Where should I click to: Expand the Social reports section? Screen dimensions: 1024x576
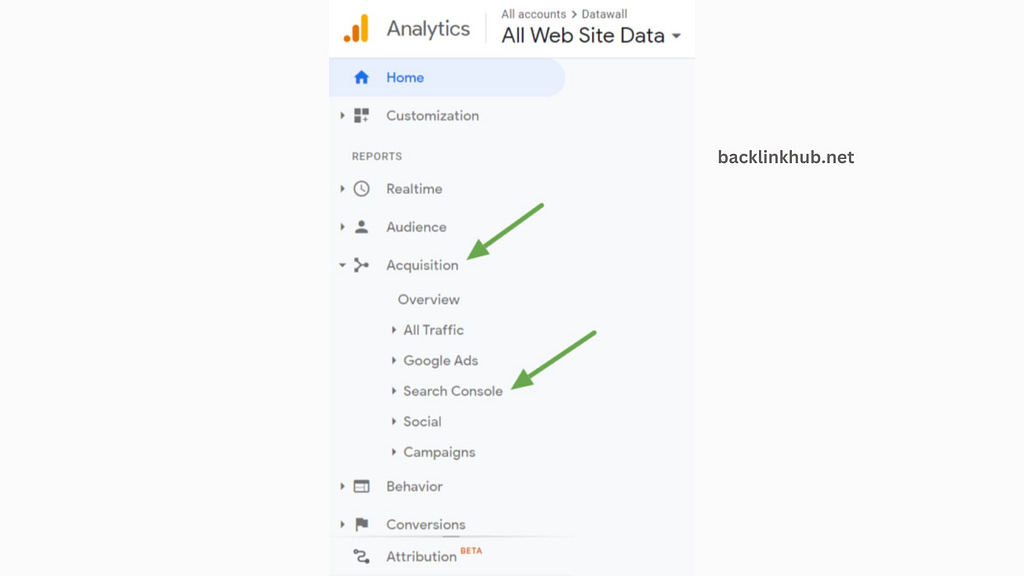coord(394,421)
